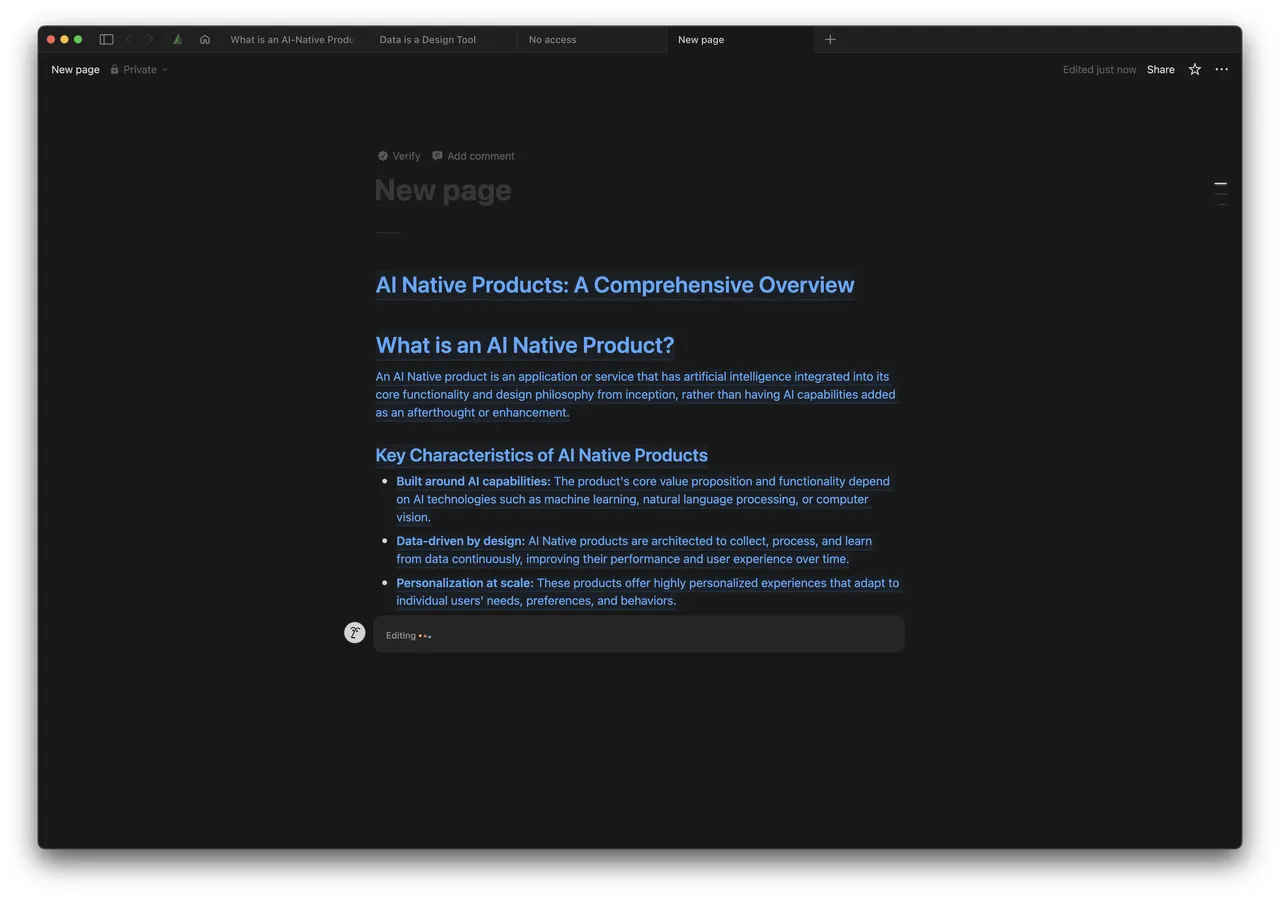Click heading 'Key Characteristics of AI Native Products'
This screenshot has width=1280, height=899.
point(541,455)
